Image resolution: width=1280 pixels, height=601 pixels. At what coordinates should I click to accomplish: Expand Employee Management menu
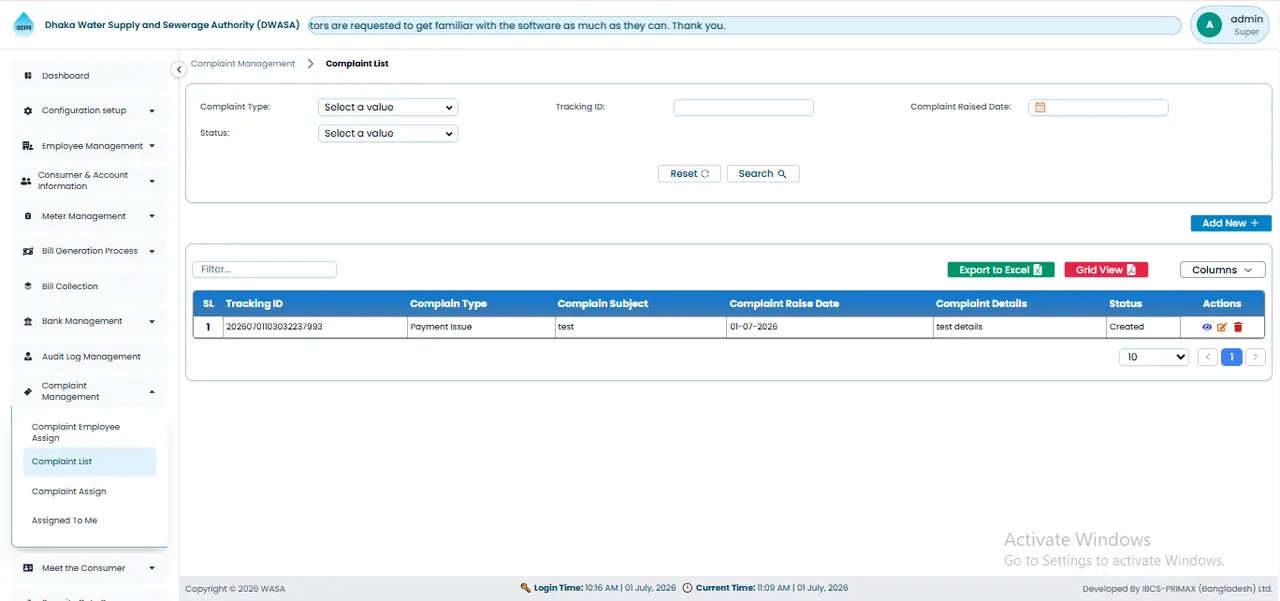tap(90, 146)
